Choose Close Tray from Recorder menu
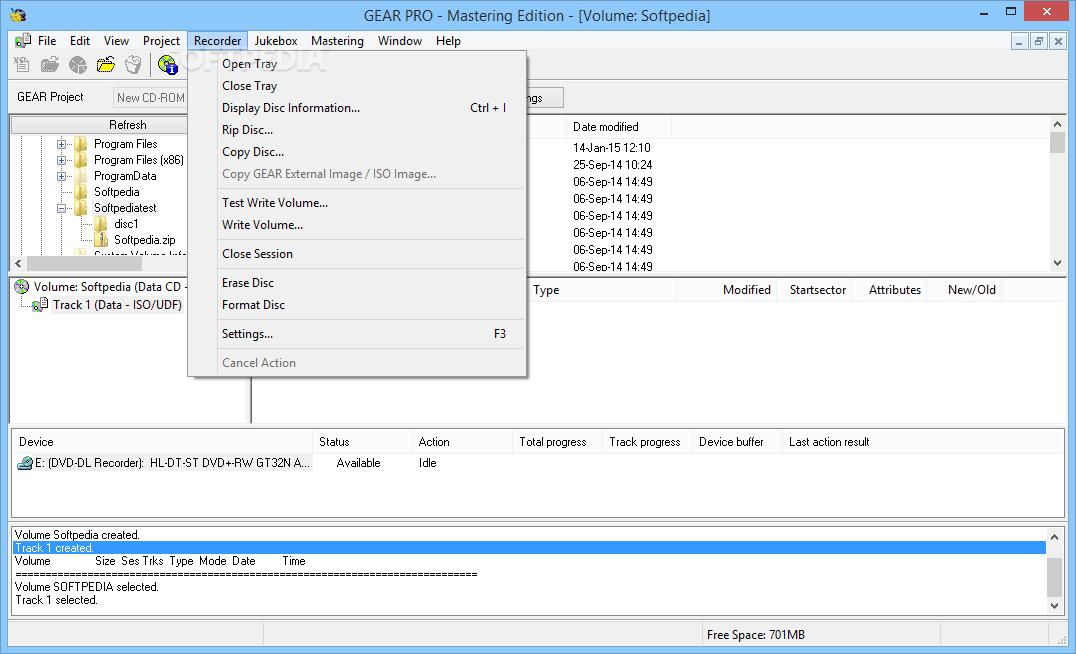 coord(358,86)
